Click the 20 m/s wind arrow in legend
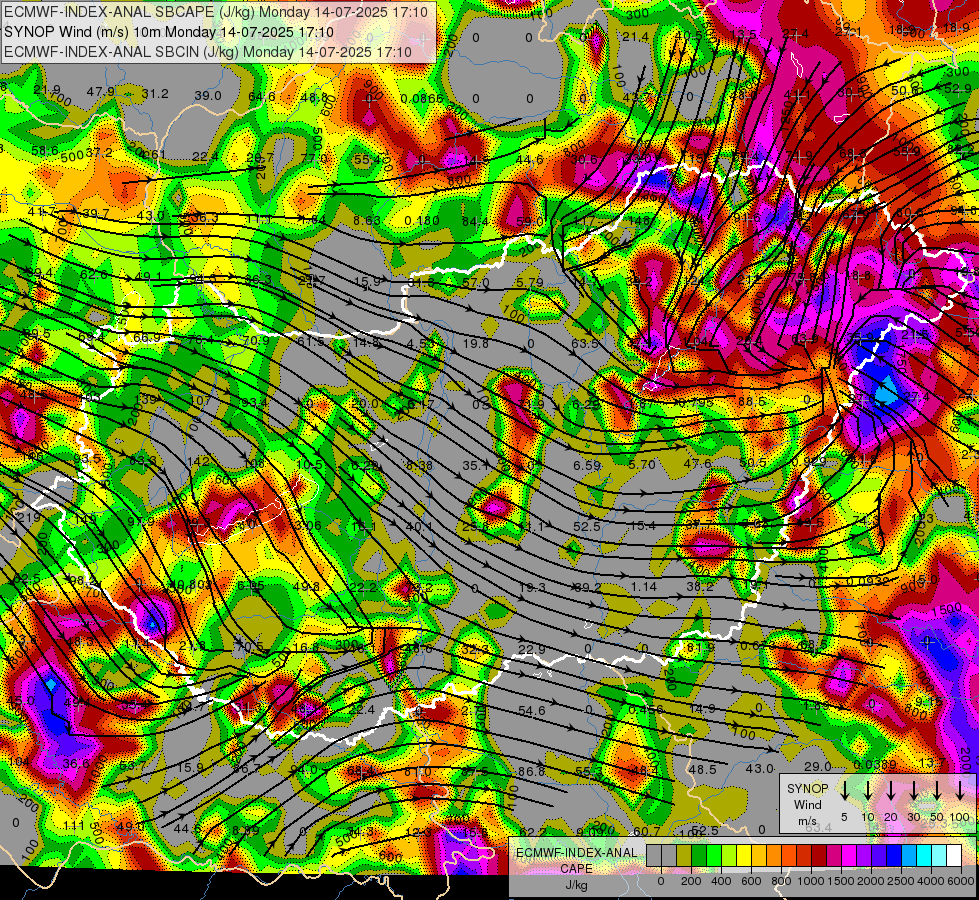 pos(890,790)
